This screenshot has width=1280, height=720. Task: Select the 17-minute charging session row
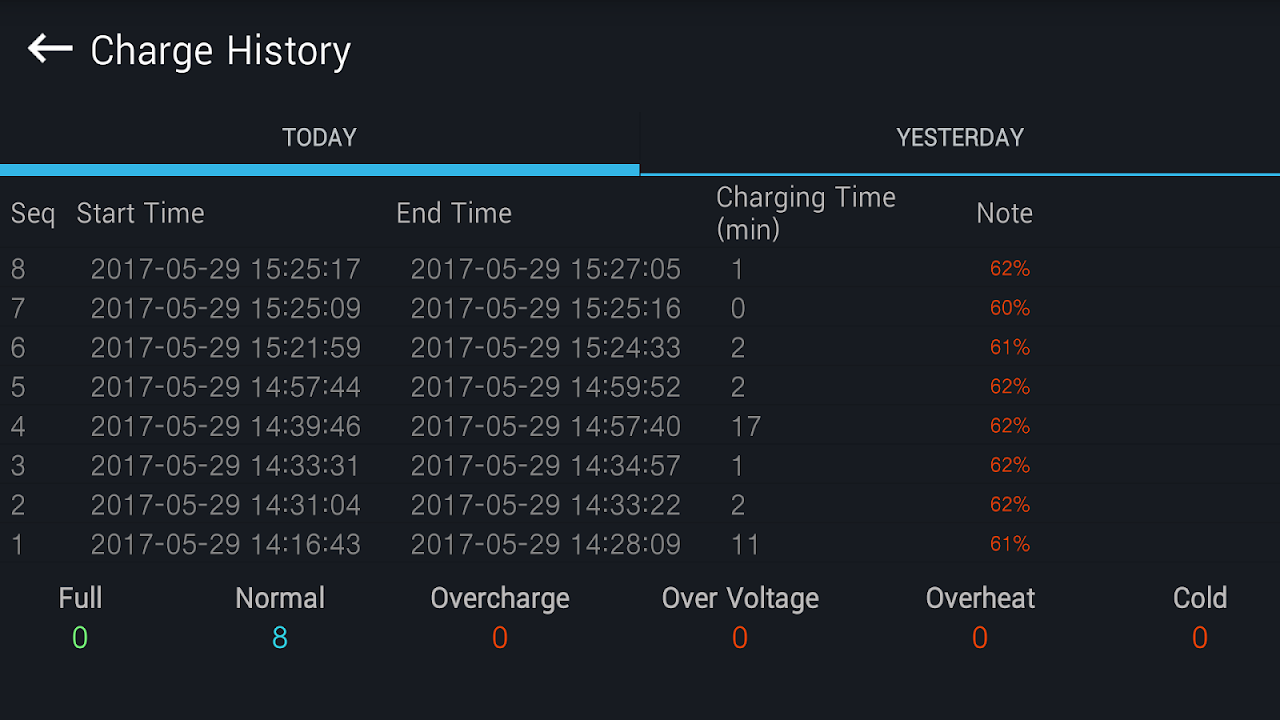tap(640, 426)
